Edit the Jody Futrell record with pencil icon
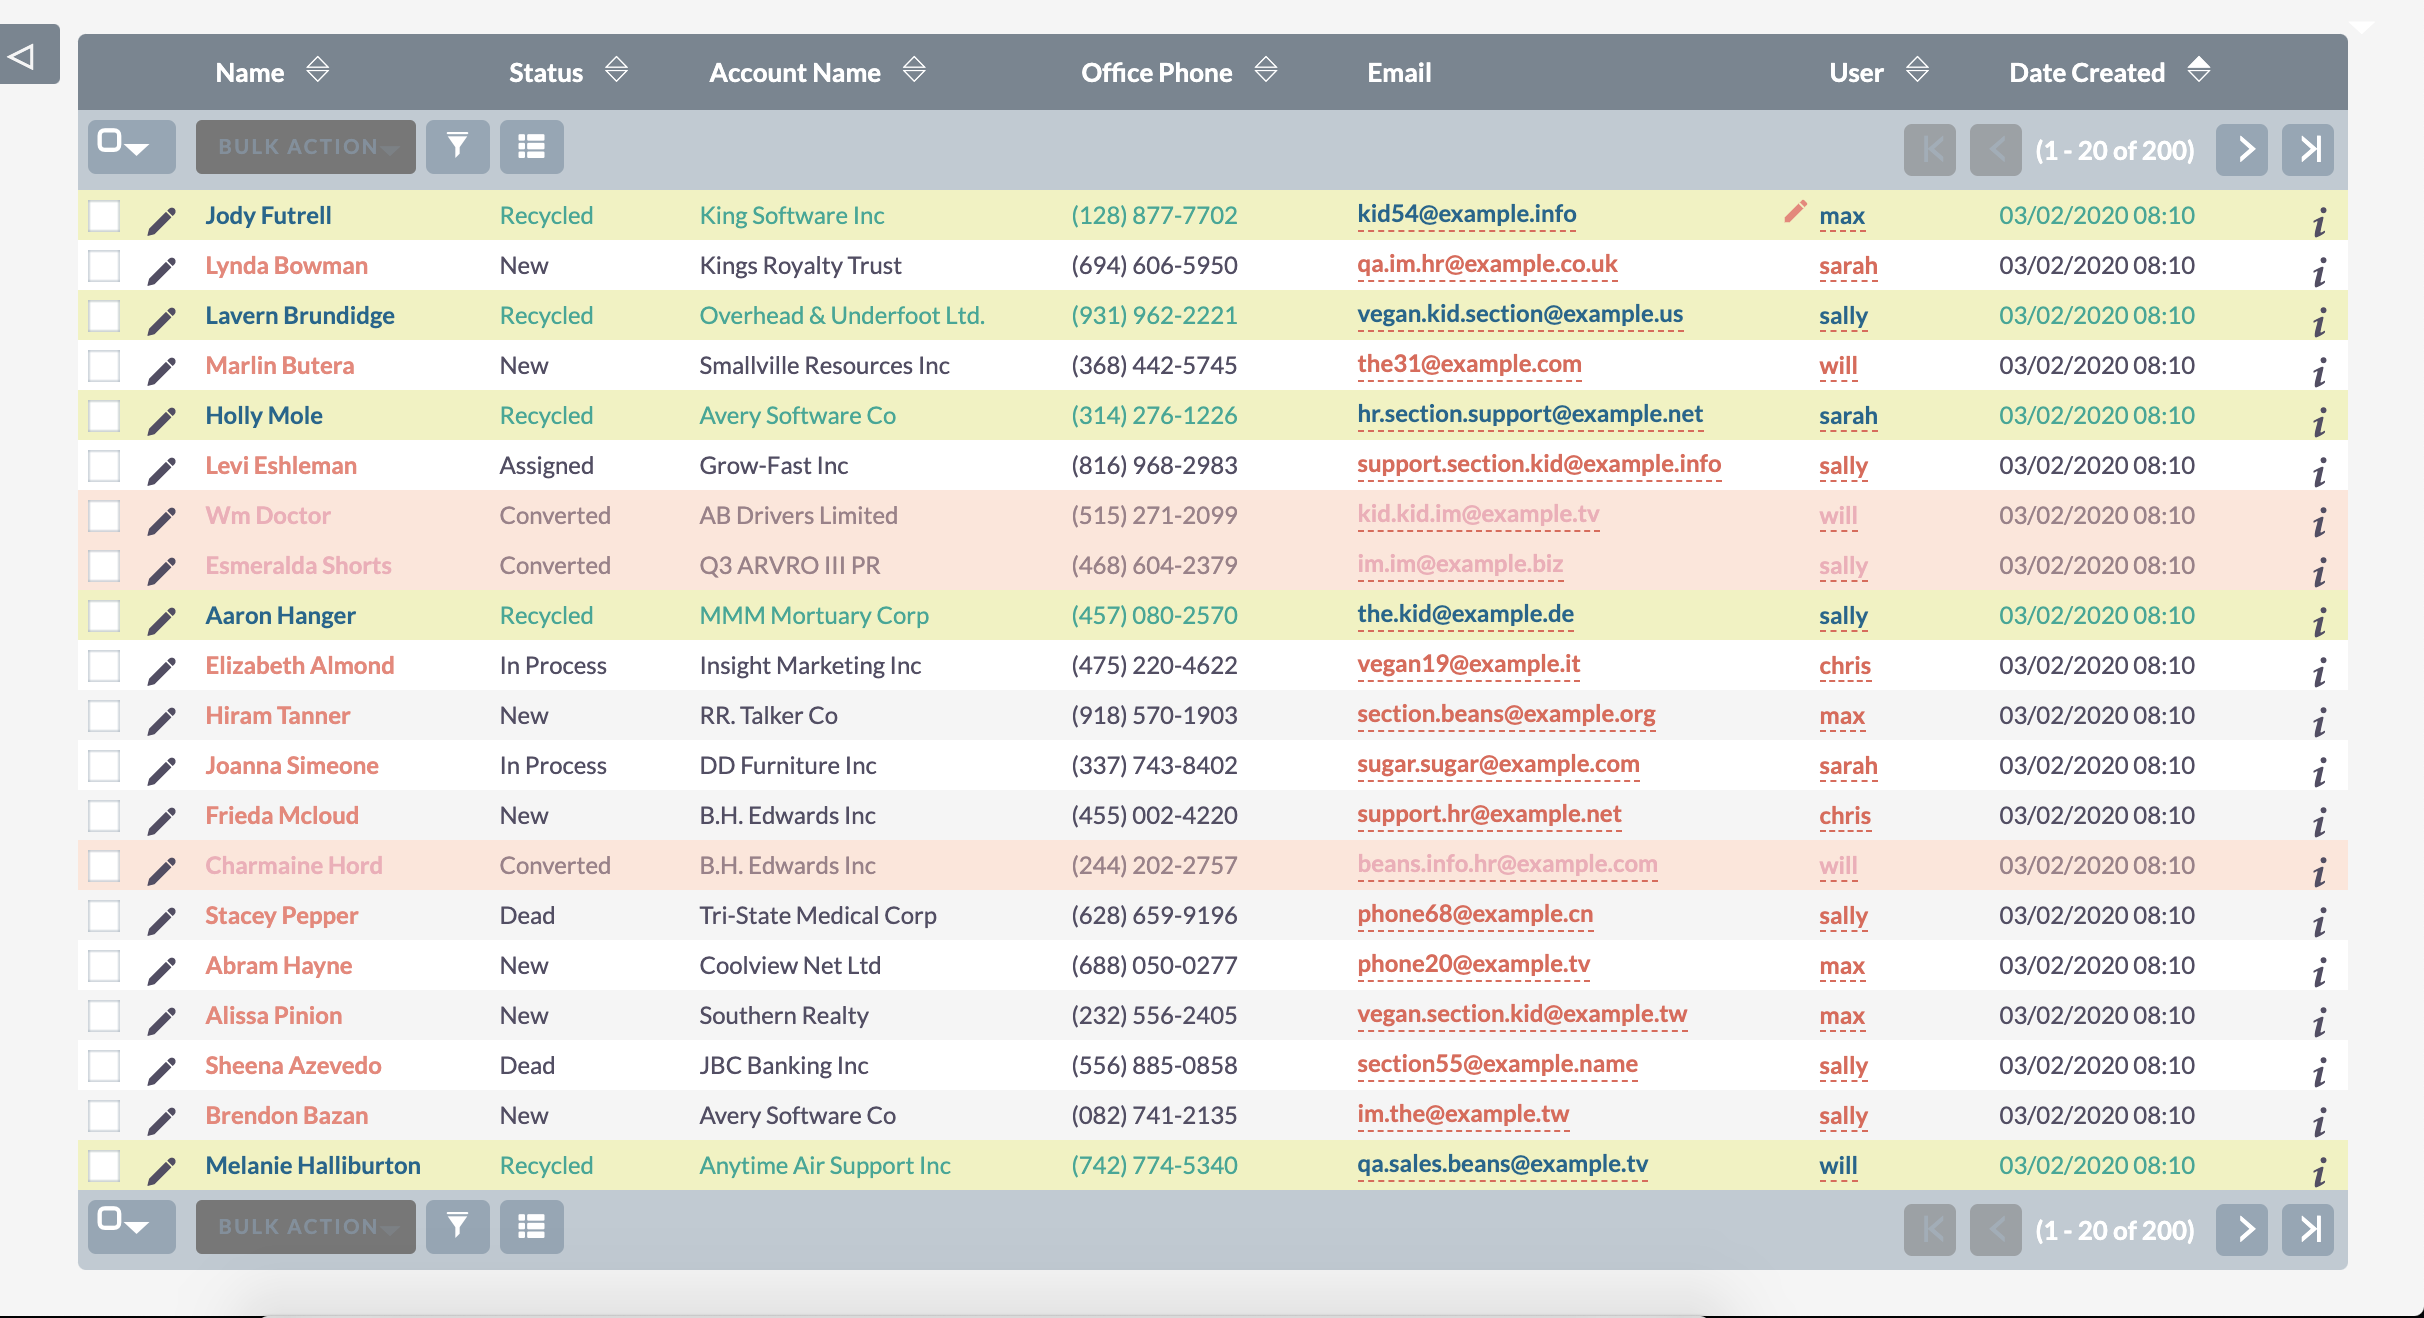Image resolution: width=2424 pixels, height=1318 pixels. tap(161, 216)
